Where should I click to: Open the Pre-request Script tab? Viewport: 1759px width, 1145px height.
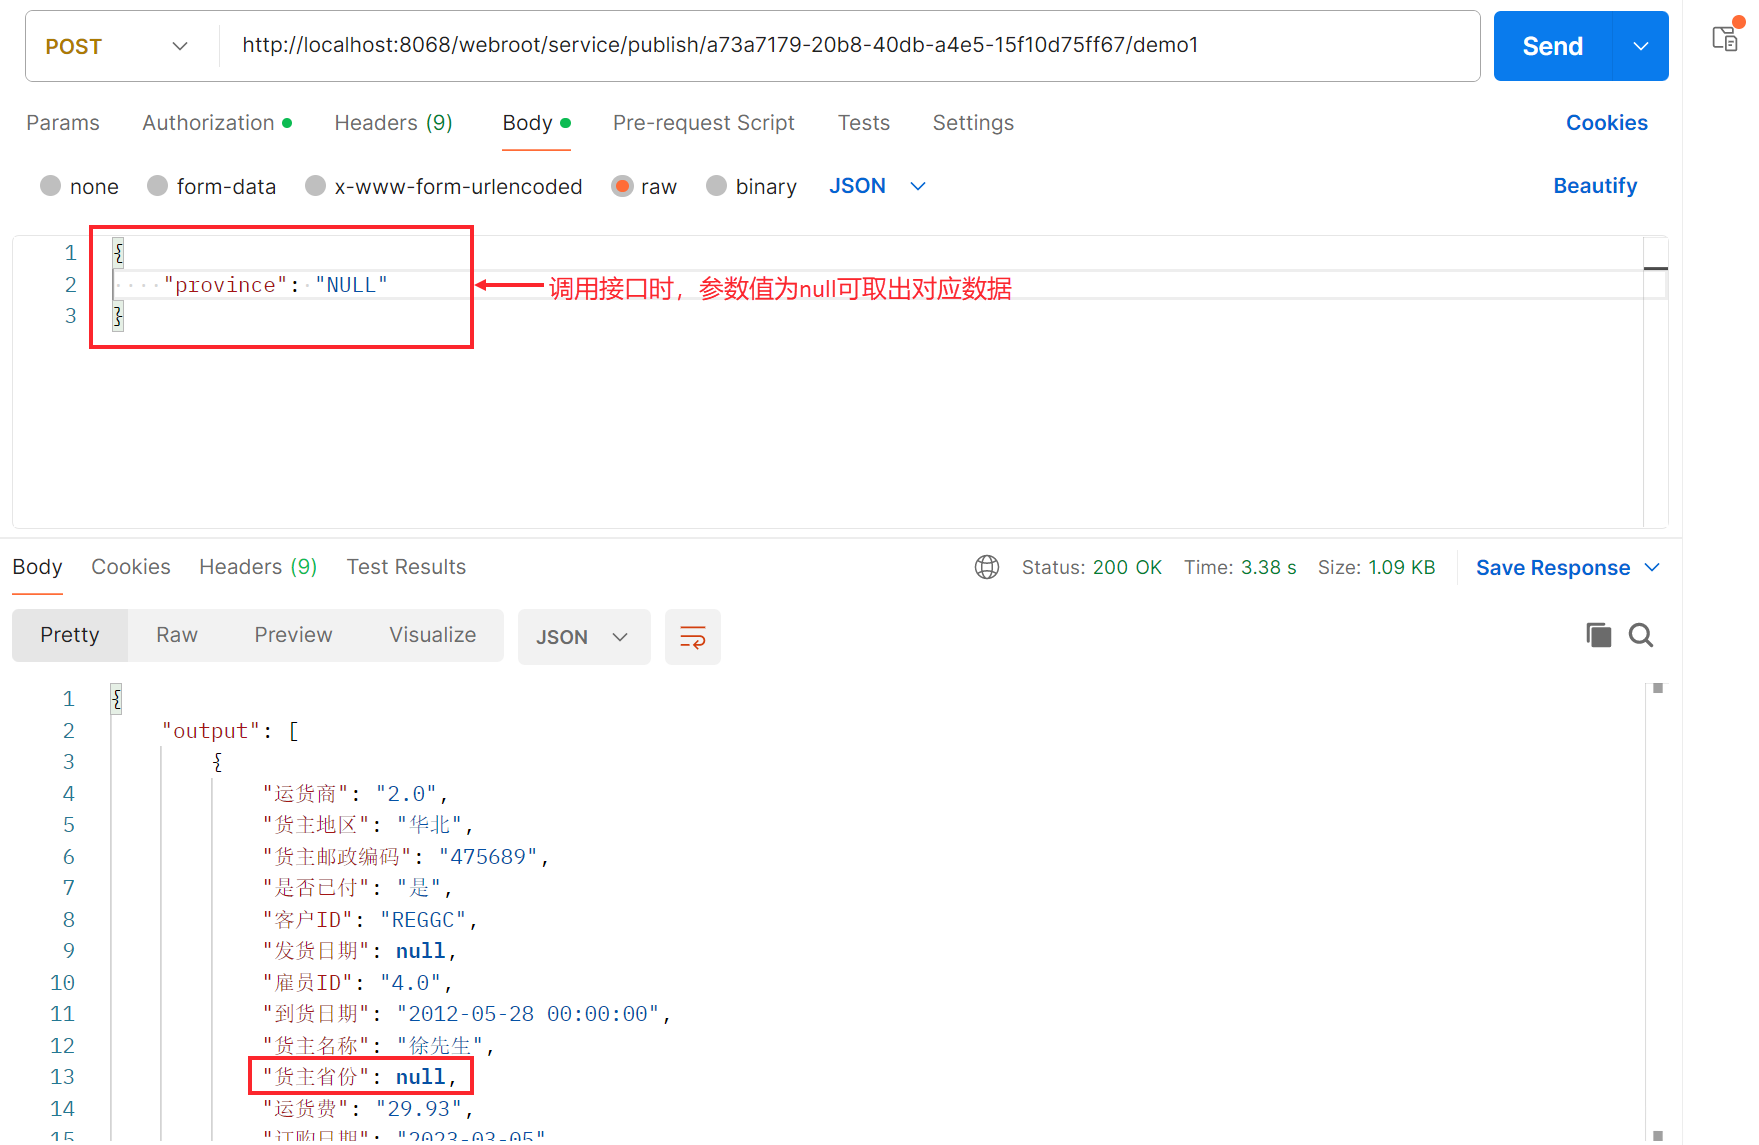(704, 123)
